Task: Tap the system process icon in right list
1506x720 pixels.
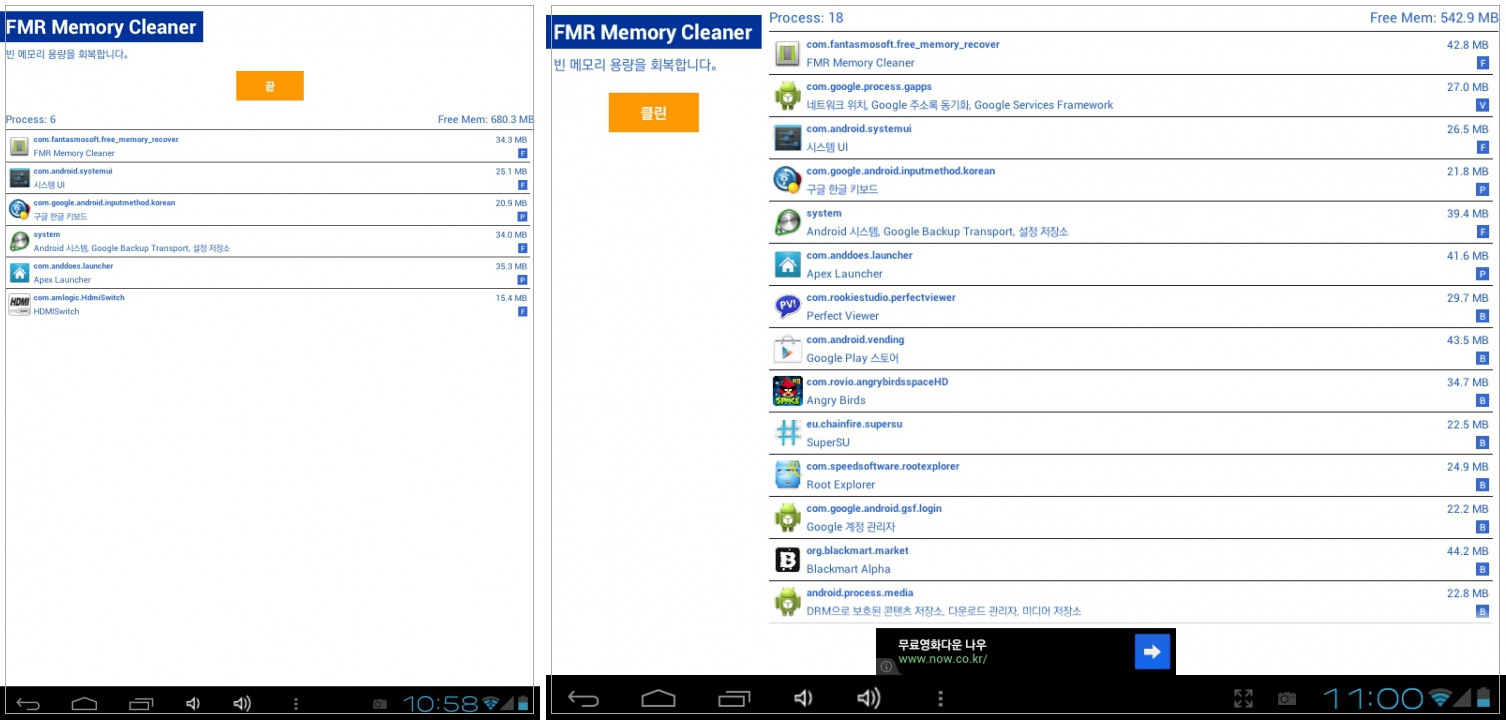Action: tap(788, 222)
